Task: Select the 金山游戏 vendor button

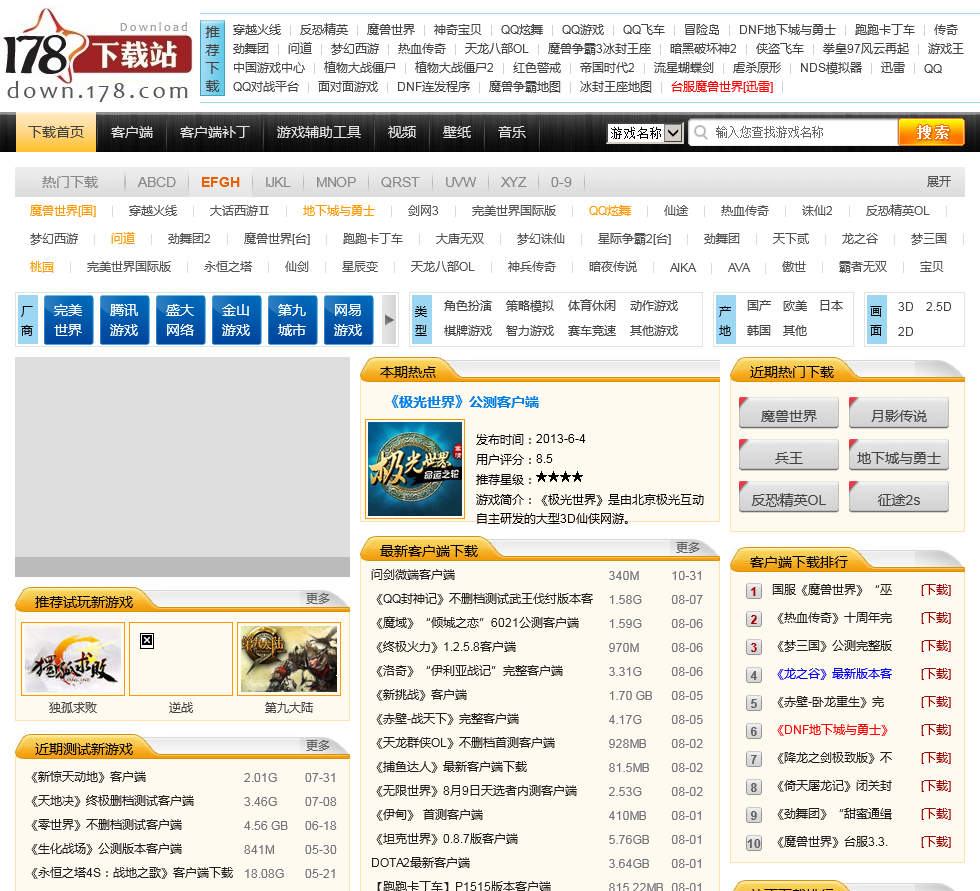Action: click(x=236, y=320)
